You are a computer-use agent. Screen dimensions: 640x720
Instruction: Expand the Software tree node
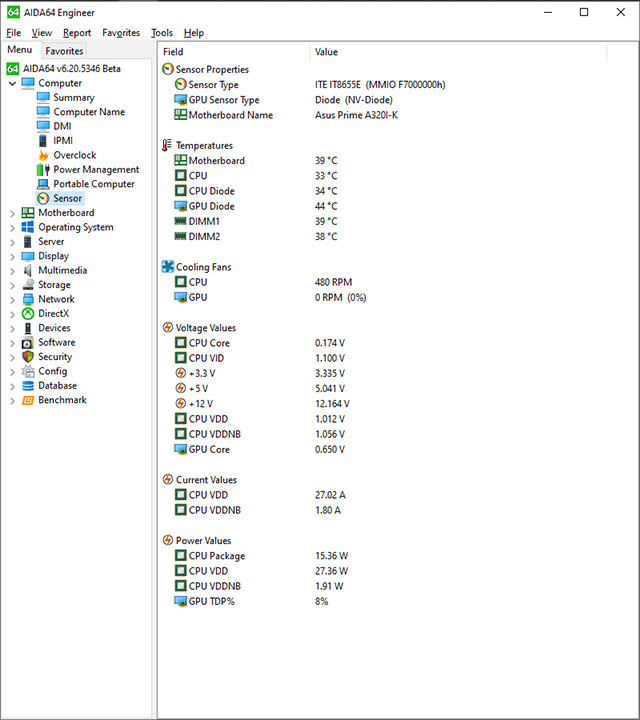tap(12, 343)
